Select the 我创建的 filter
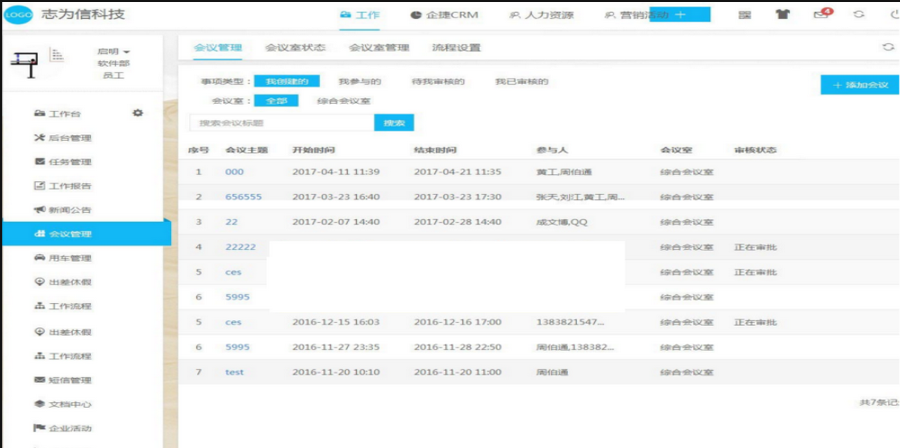This screenshot has width=900, height=448. 280,81
